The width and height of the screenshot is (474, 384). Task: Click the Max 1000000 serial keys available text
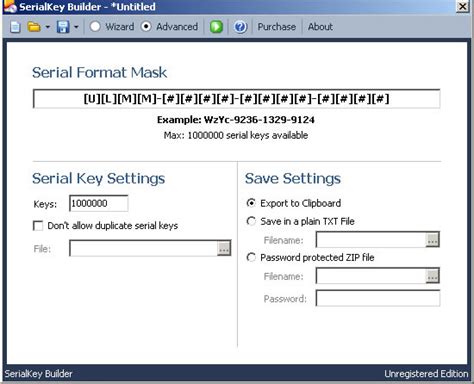click(x=236, y=135)
